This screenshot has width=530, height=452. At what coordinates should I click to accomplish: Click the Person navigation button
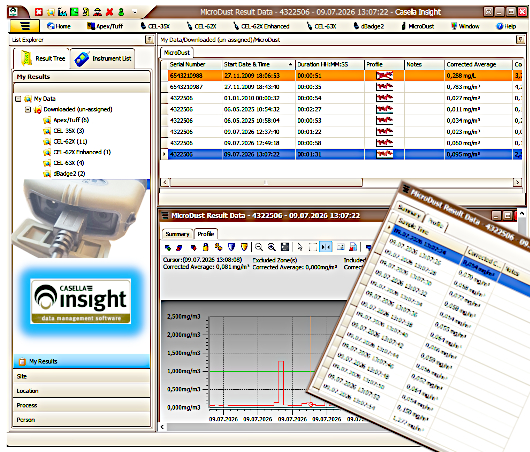point(81,420)
